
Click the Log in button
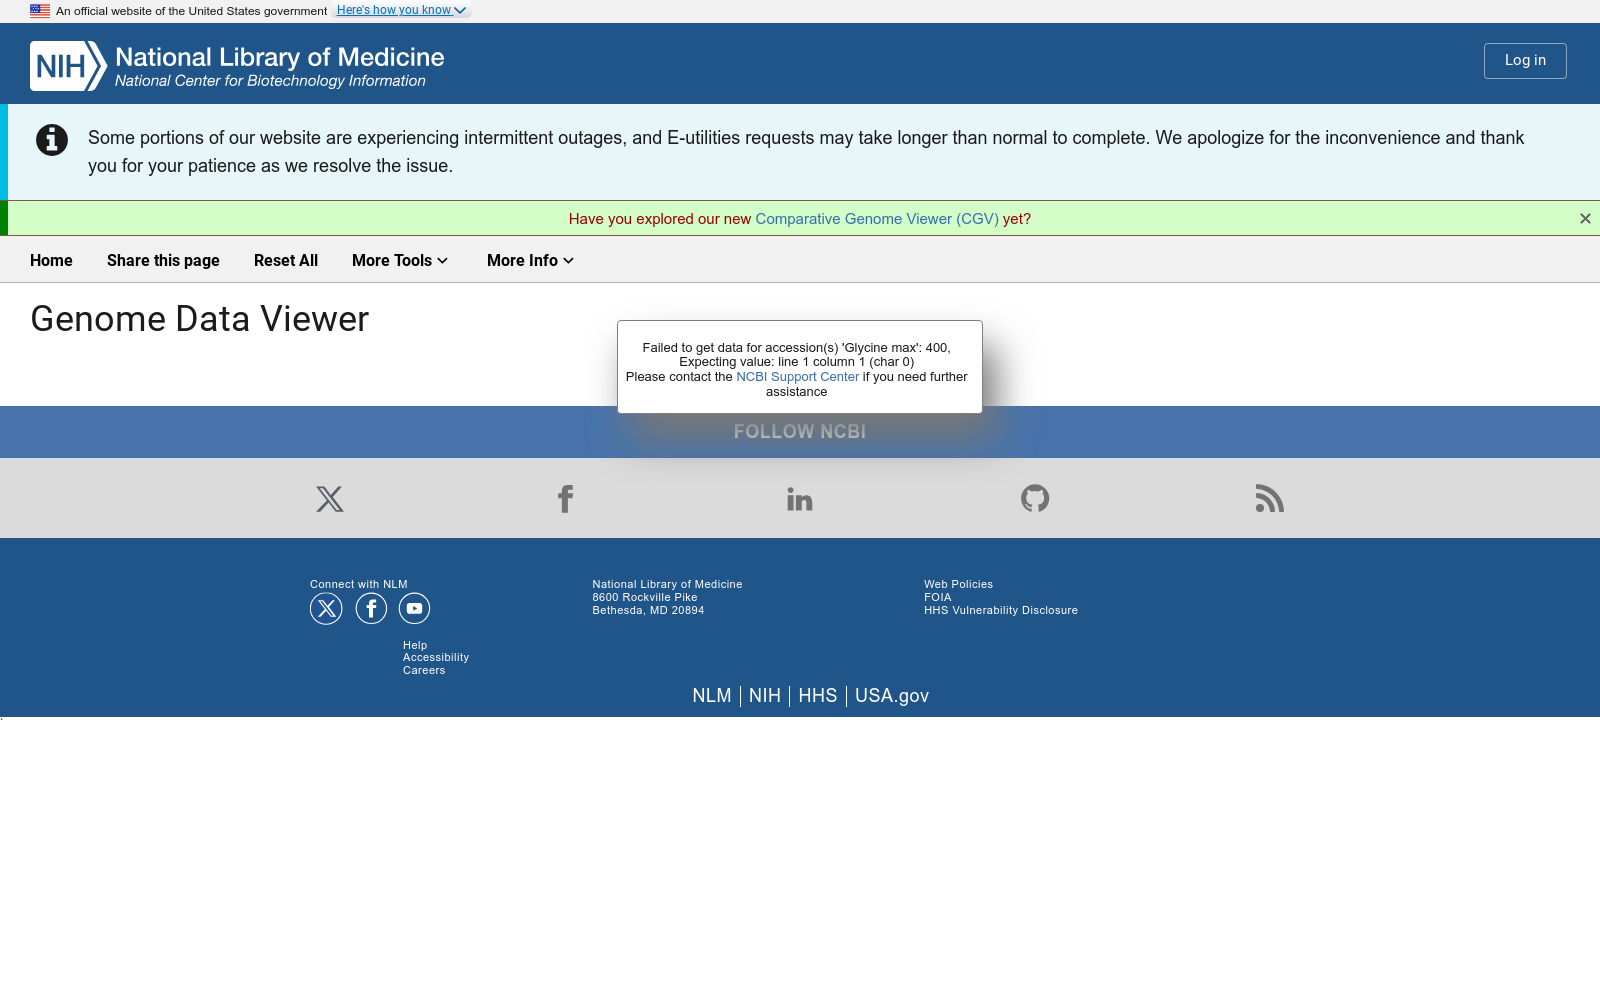click(x=1525, y=60)
